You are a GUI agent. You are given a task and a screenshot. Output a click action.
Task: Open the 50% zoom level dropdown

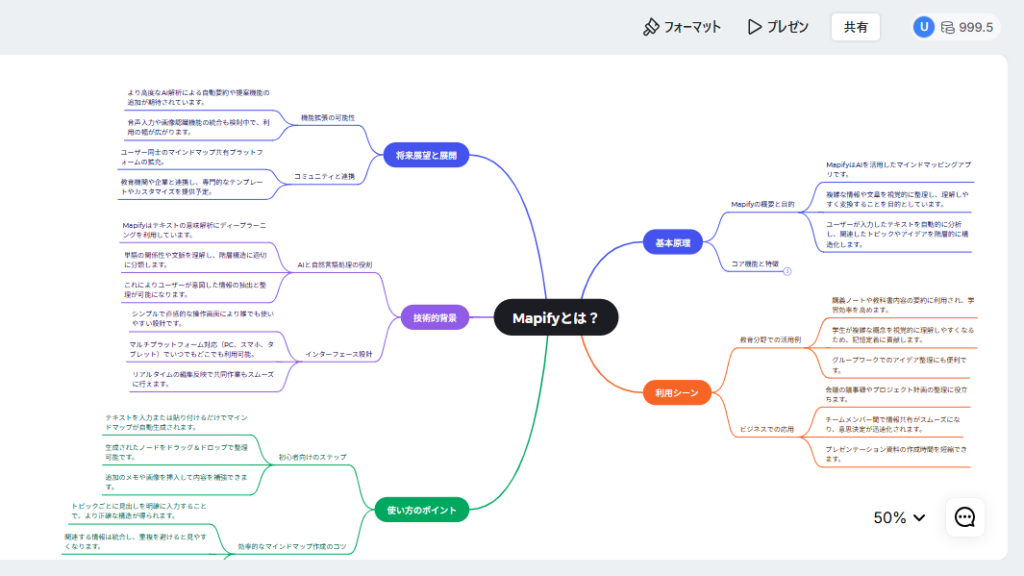[899, 517]
